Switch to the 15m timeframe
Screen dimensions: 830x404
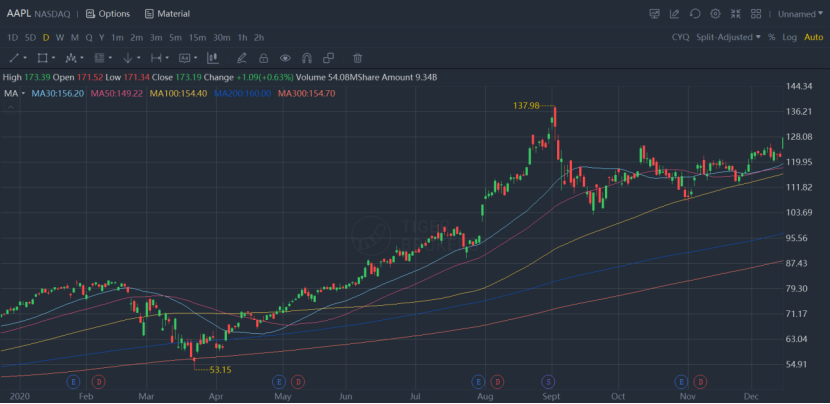point(197,37)
